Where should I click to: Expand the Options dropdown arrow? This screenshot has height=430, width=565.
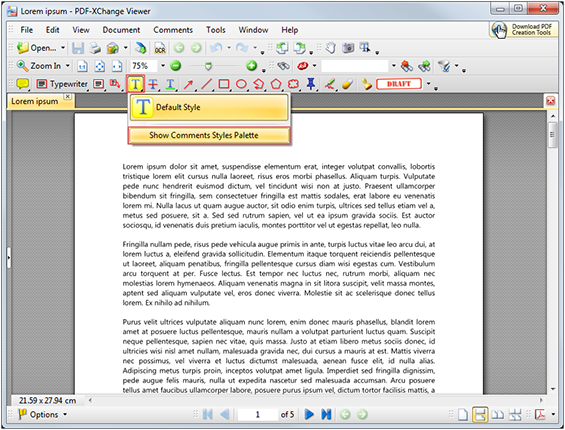pos(65,415)
